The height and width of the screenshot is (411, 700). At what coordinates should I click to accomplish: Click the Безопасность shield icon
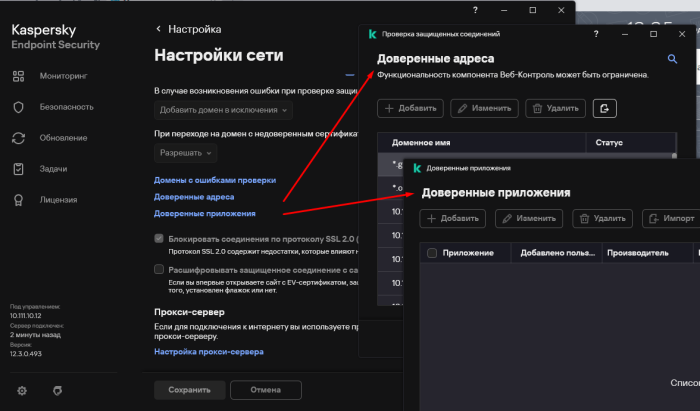(x=18, y=107)
